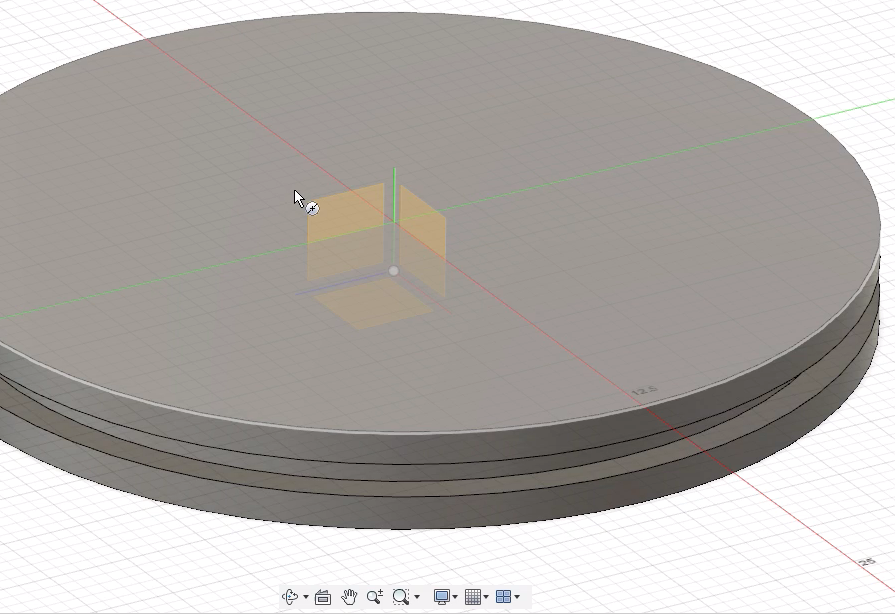Select the Pan hand tool

pos(349,597)
